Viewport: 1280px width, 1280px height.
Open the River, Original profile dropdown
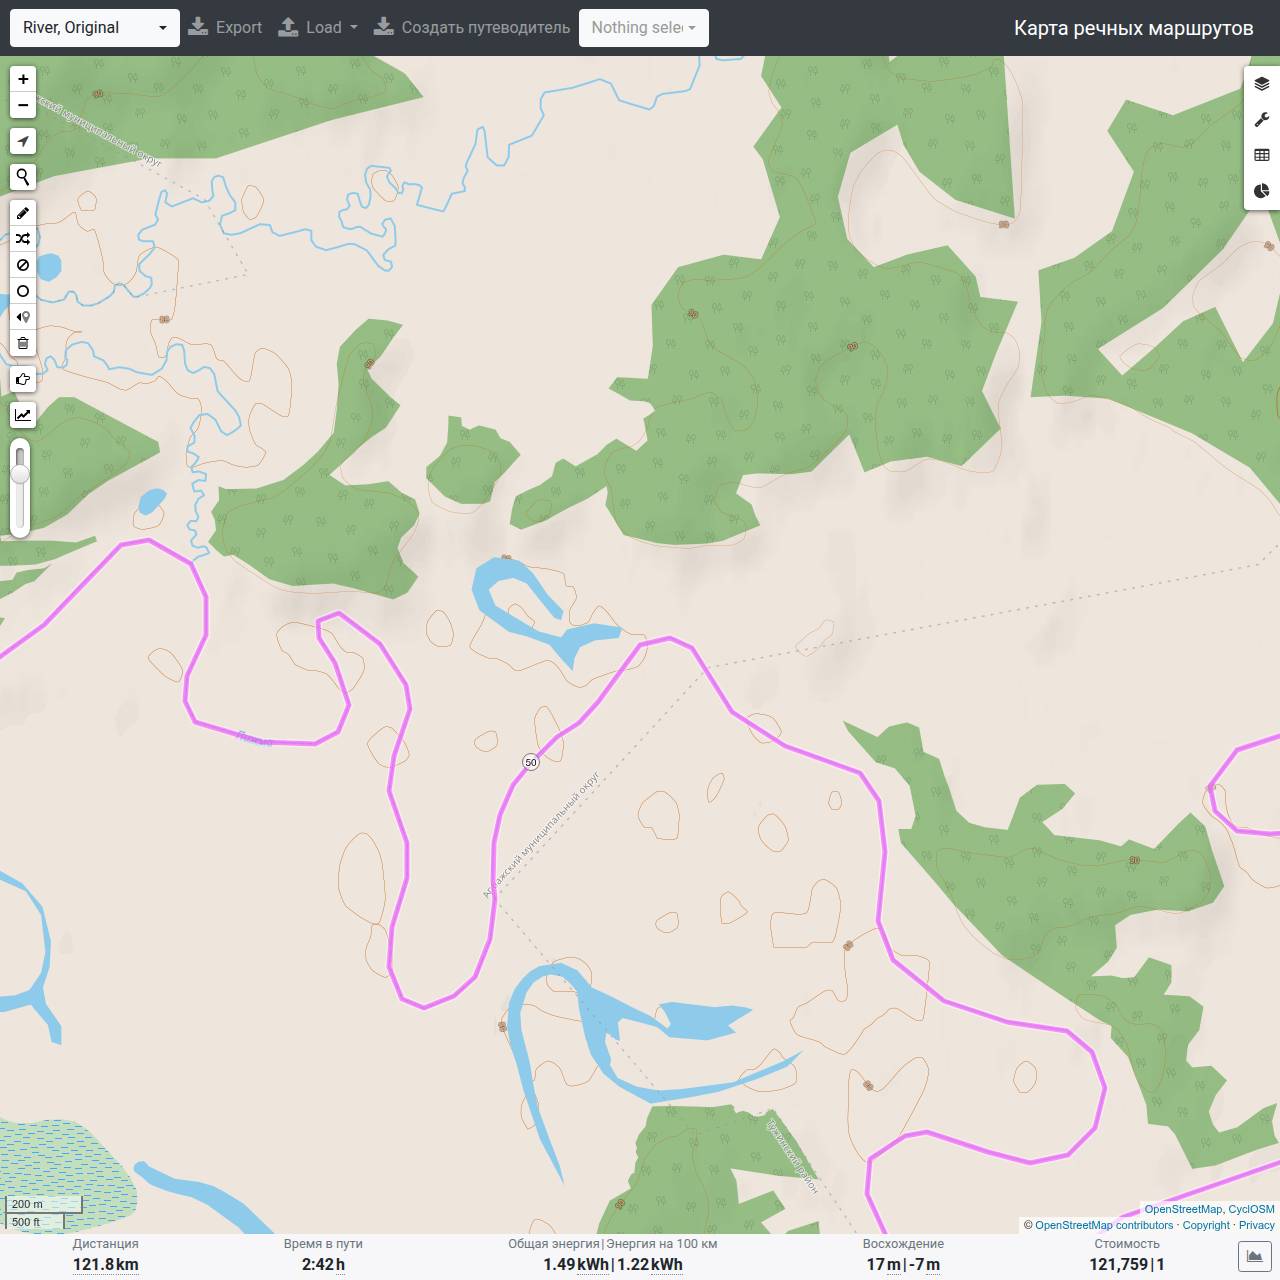[x=95, y=28]
